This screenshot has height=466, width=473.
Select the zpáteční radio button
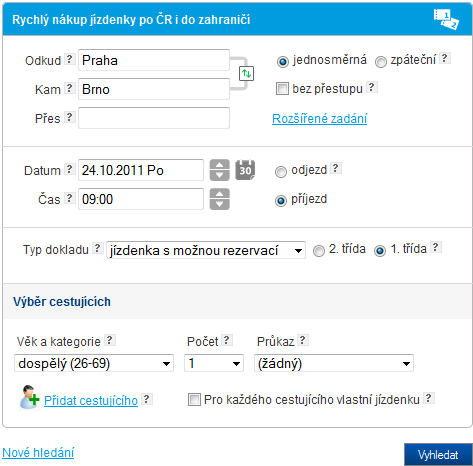coord(381,62)
